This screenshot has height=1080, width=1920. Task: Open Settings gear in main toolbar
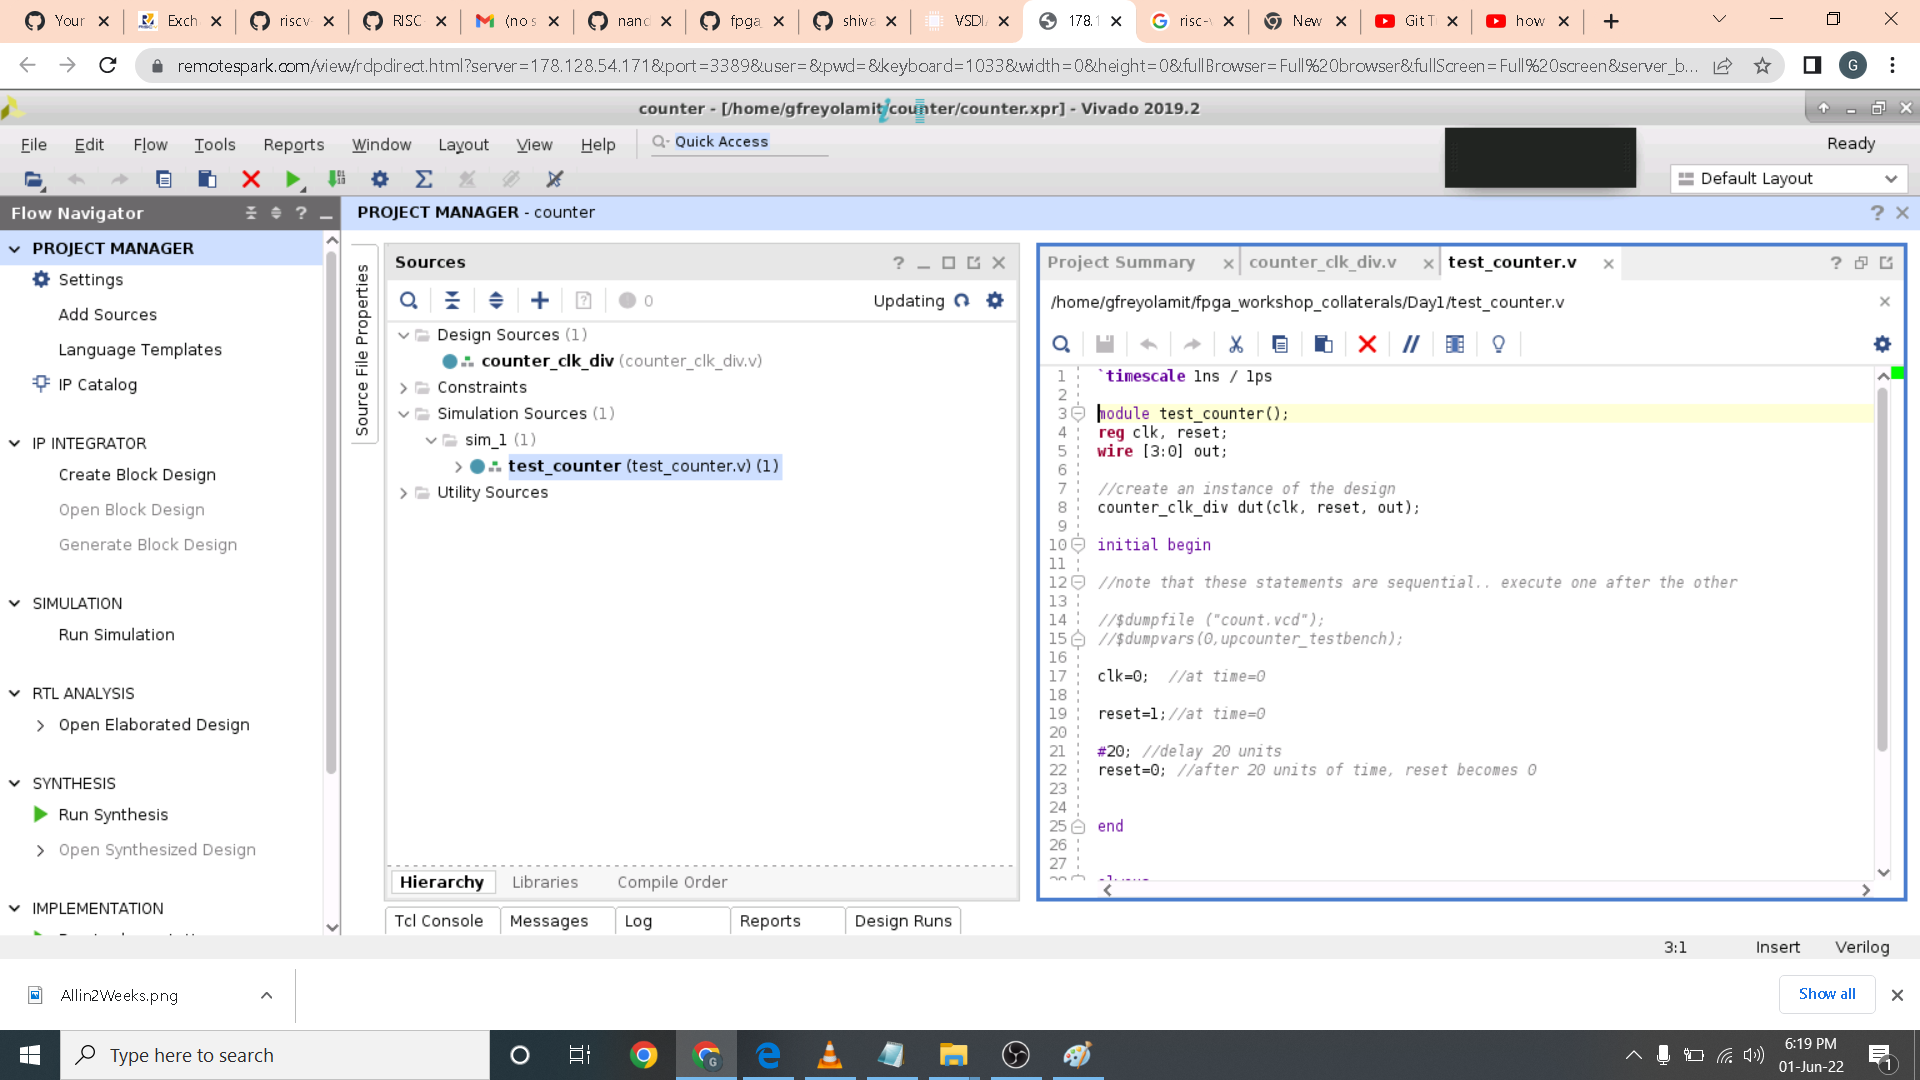(x=380, y=179)
